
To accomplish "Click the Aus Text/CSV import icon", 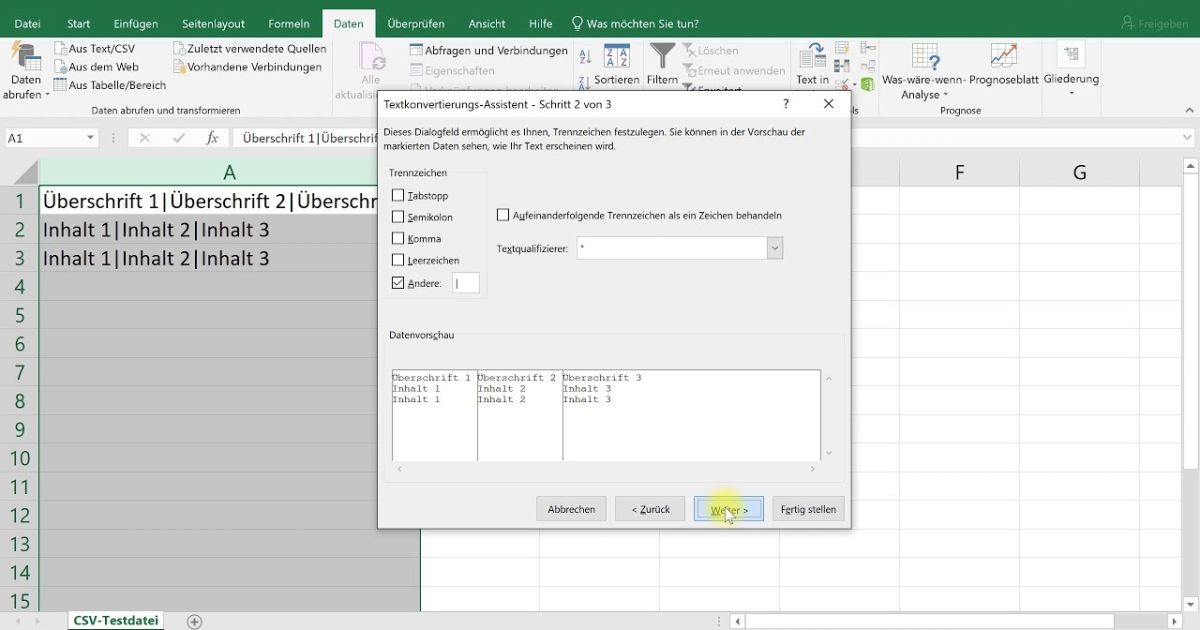I will (61, 49).
